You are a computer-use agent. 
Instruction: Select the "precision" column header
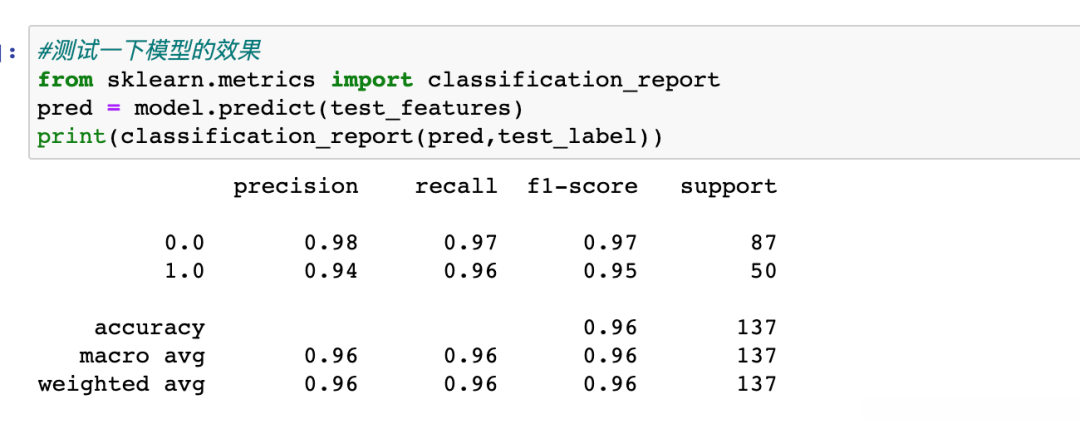[295, 186]
